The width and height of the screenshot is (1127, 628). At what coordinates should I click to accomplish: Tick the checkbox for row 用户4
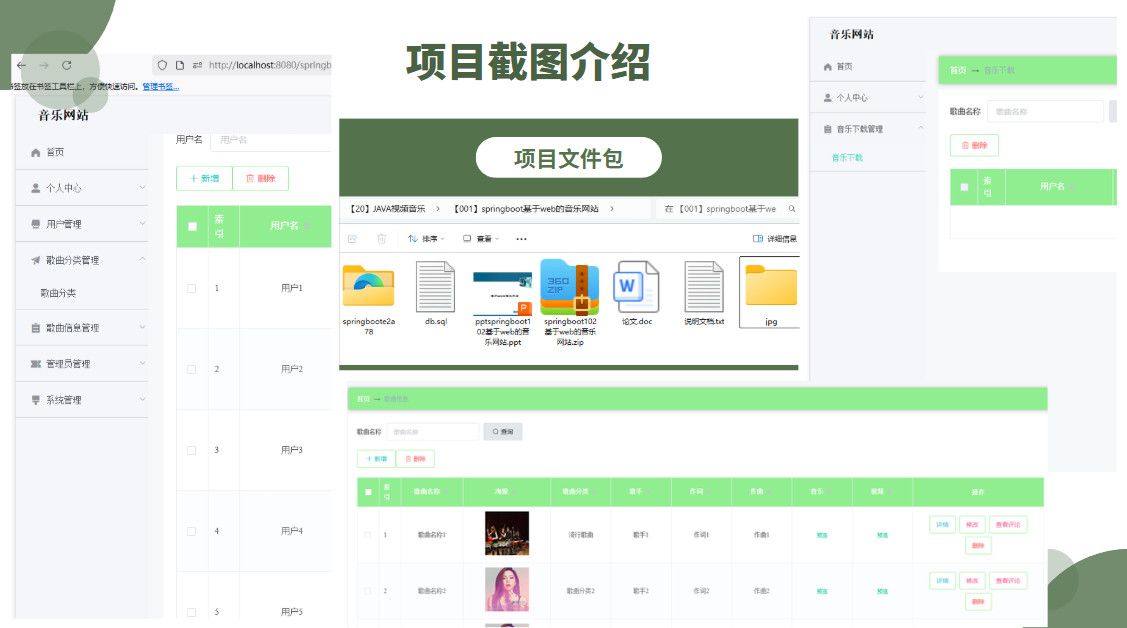pyautogui.click(x=191, y=532)
